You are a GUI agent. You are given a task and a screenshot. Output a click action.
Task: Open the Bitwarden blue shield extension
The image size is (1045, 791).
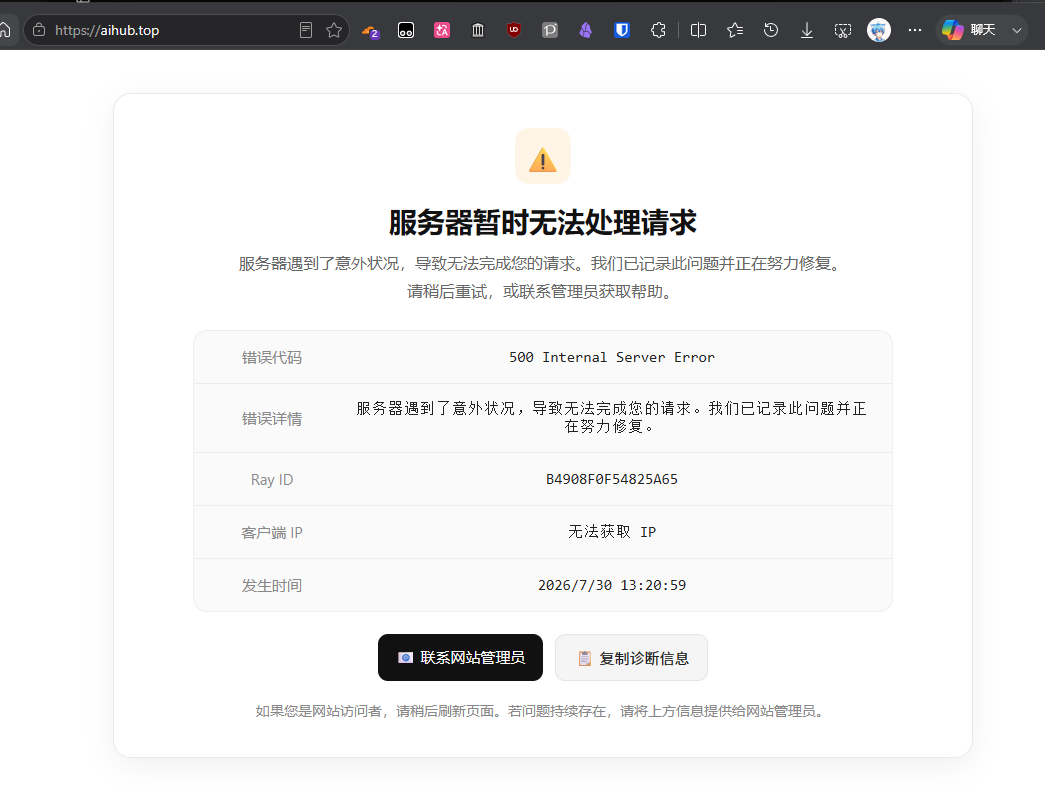pyautogui.click(x=622, y=30)
